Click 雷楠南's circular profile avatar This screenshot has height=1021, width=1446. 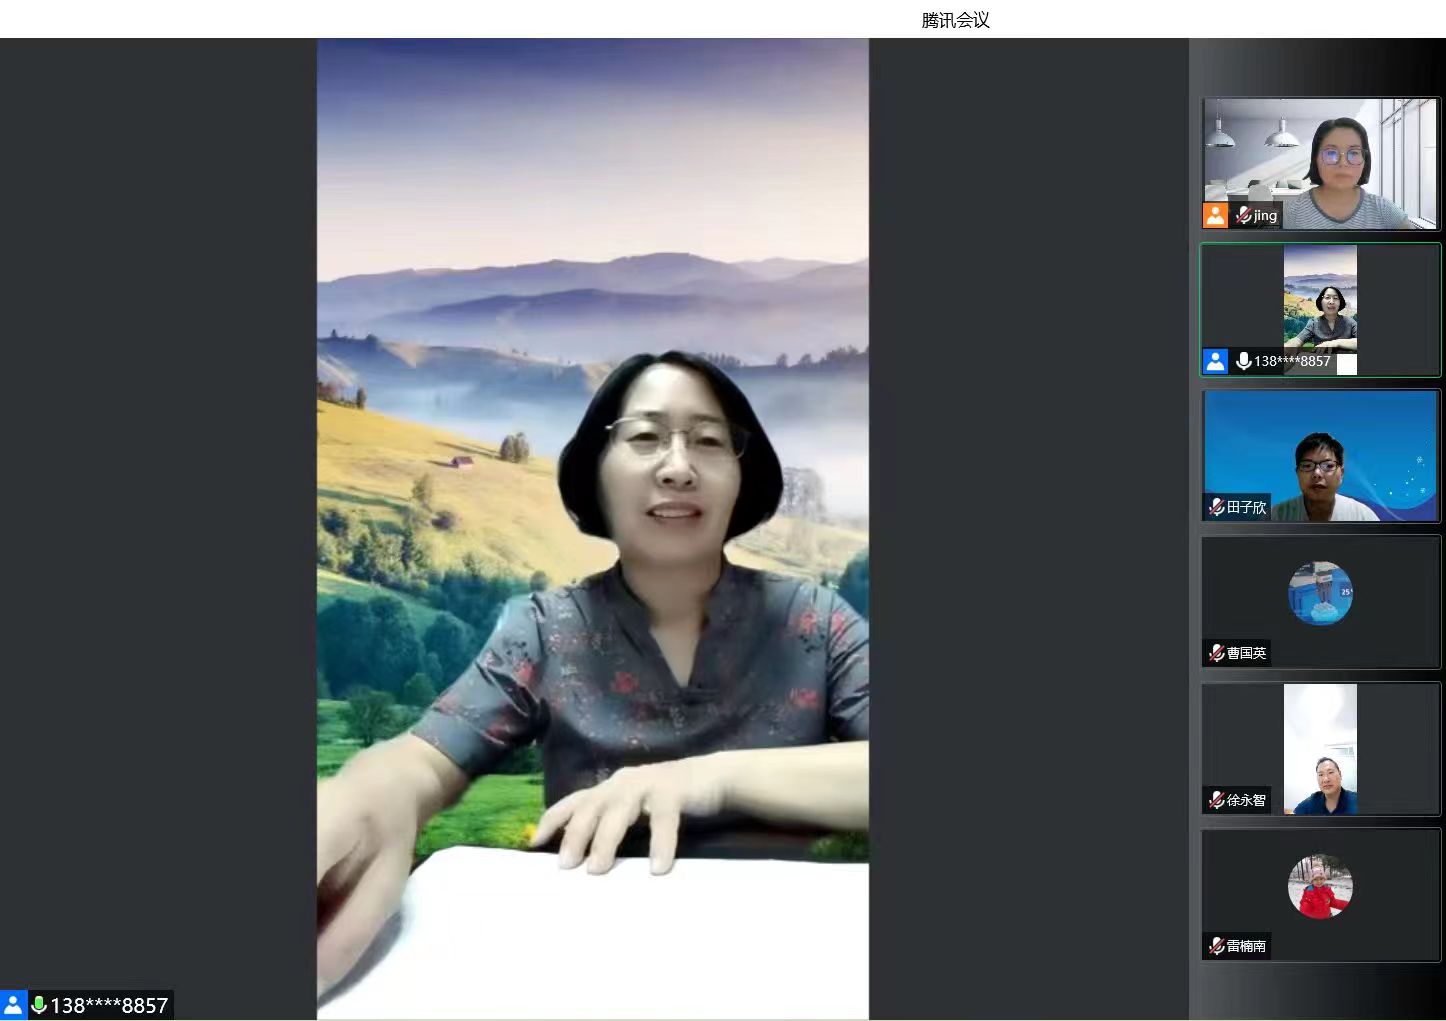click(1320, 886)
